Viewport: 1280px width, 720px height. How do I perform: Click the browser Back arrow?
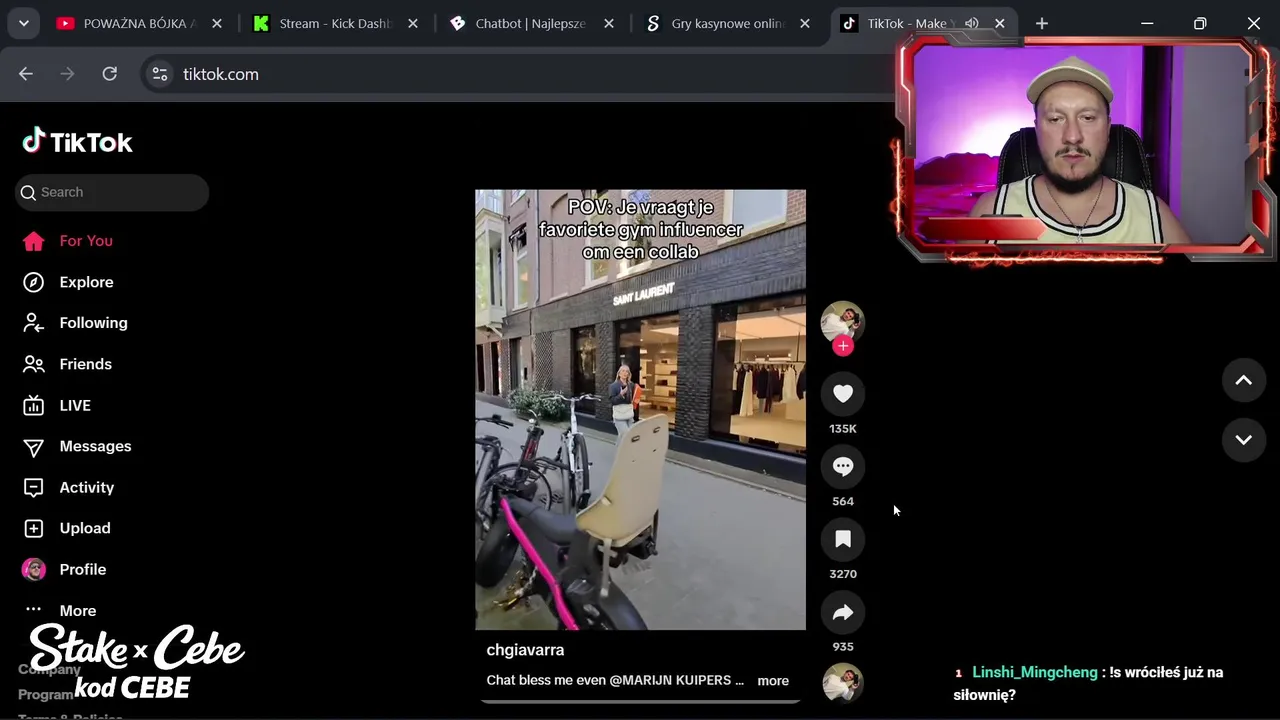26,74
